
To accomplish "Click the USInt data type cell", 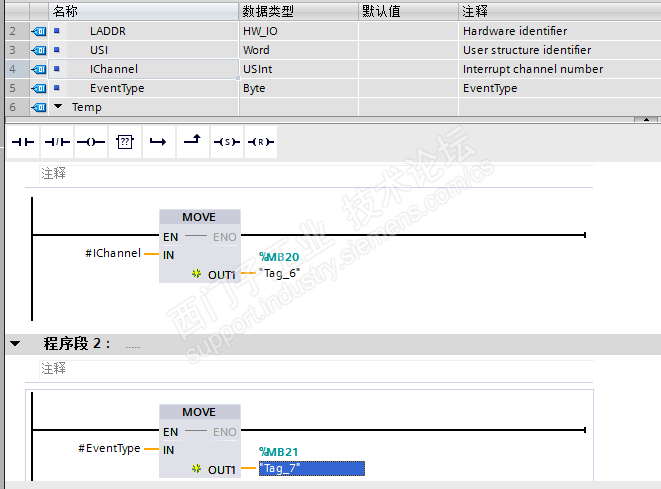I will 298,69.
